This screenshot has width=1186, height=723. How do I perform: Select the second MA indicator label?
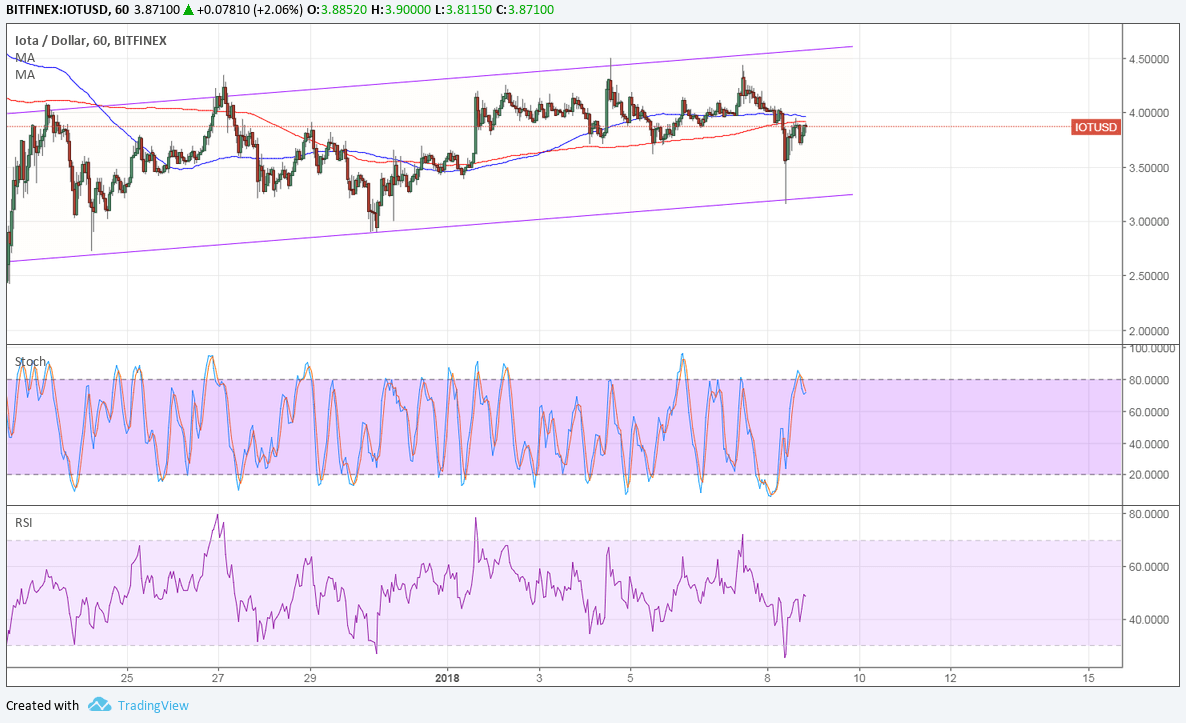coord(25,74)
